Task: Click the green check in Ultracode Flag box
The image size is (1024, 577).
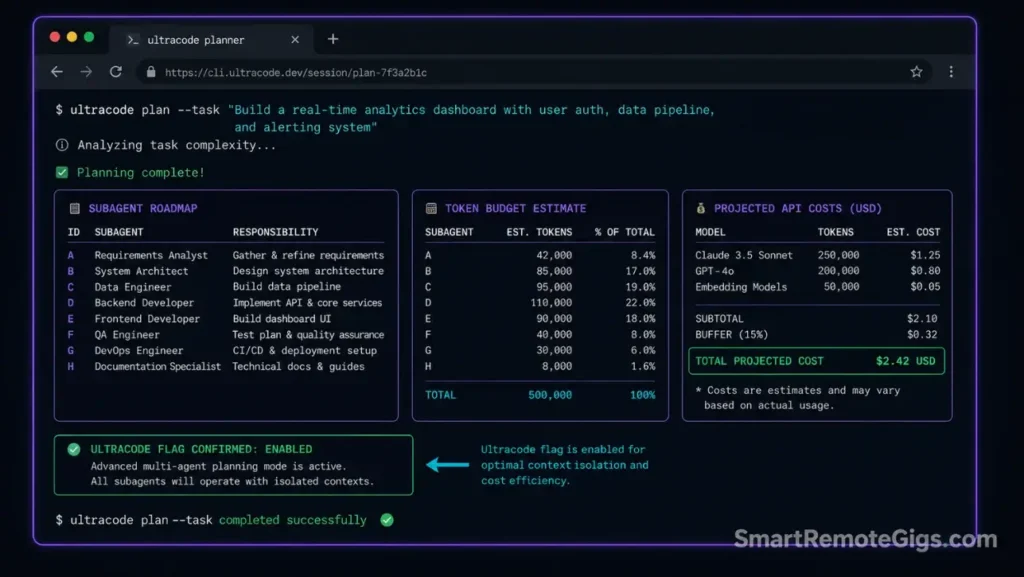Action: pos(74,449)
